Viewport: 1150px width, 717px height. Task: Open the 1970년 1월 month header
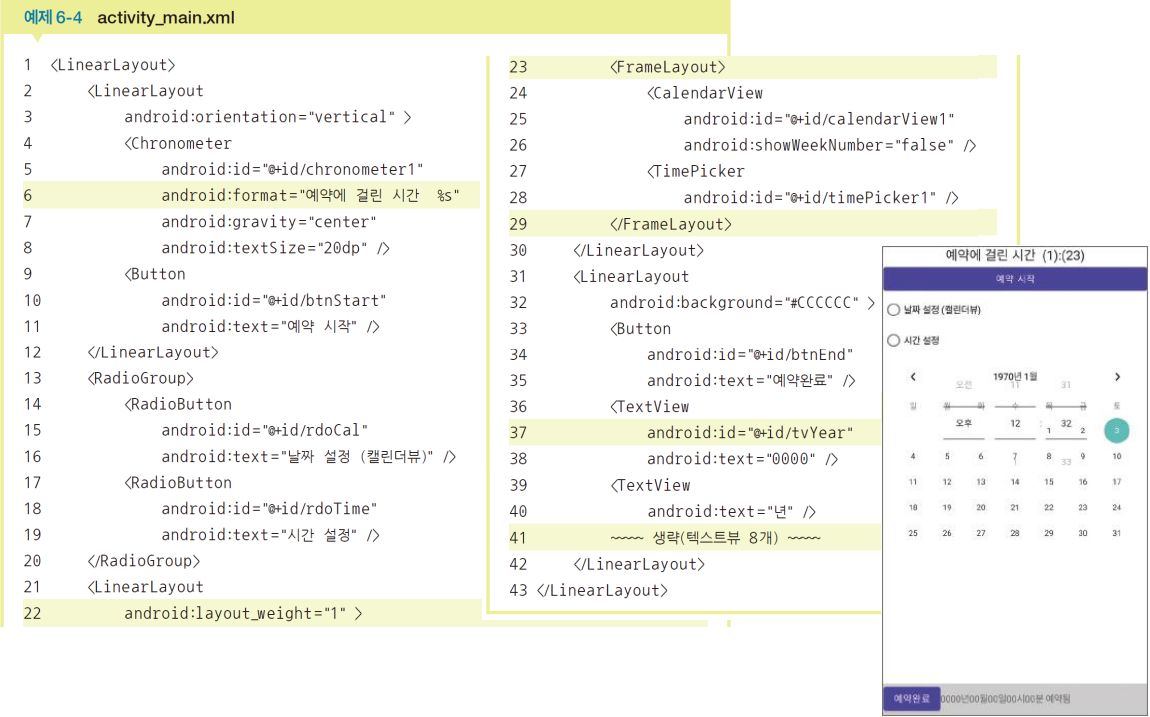click(1016, 376)
